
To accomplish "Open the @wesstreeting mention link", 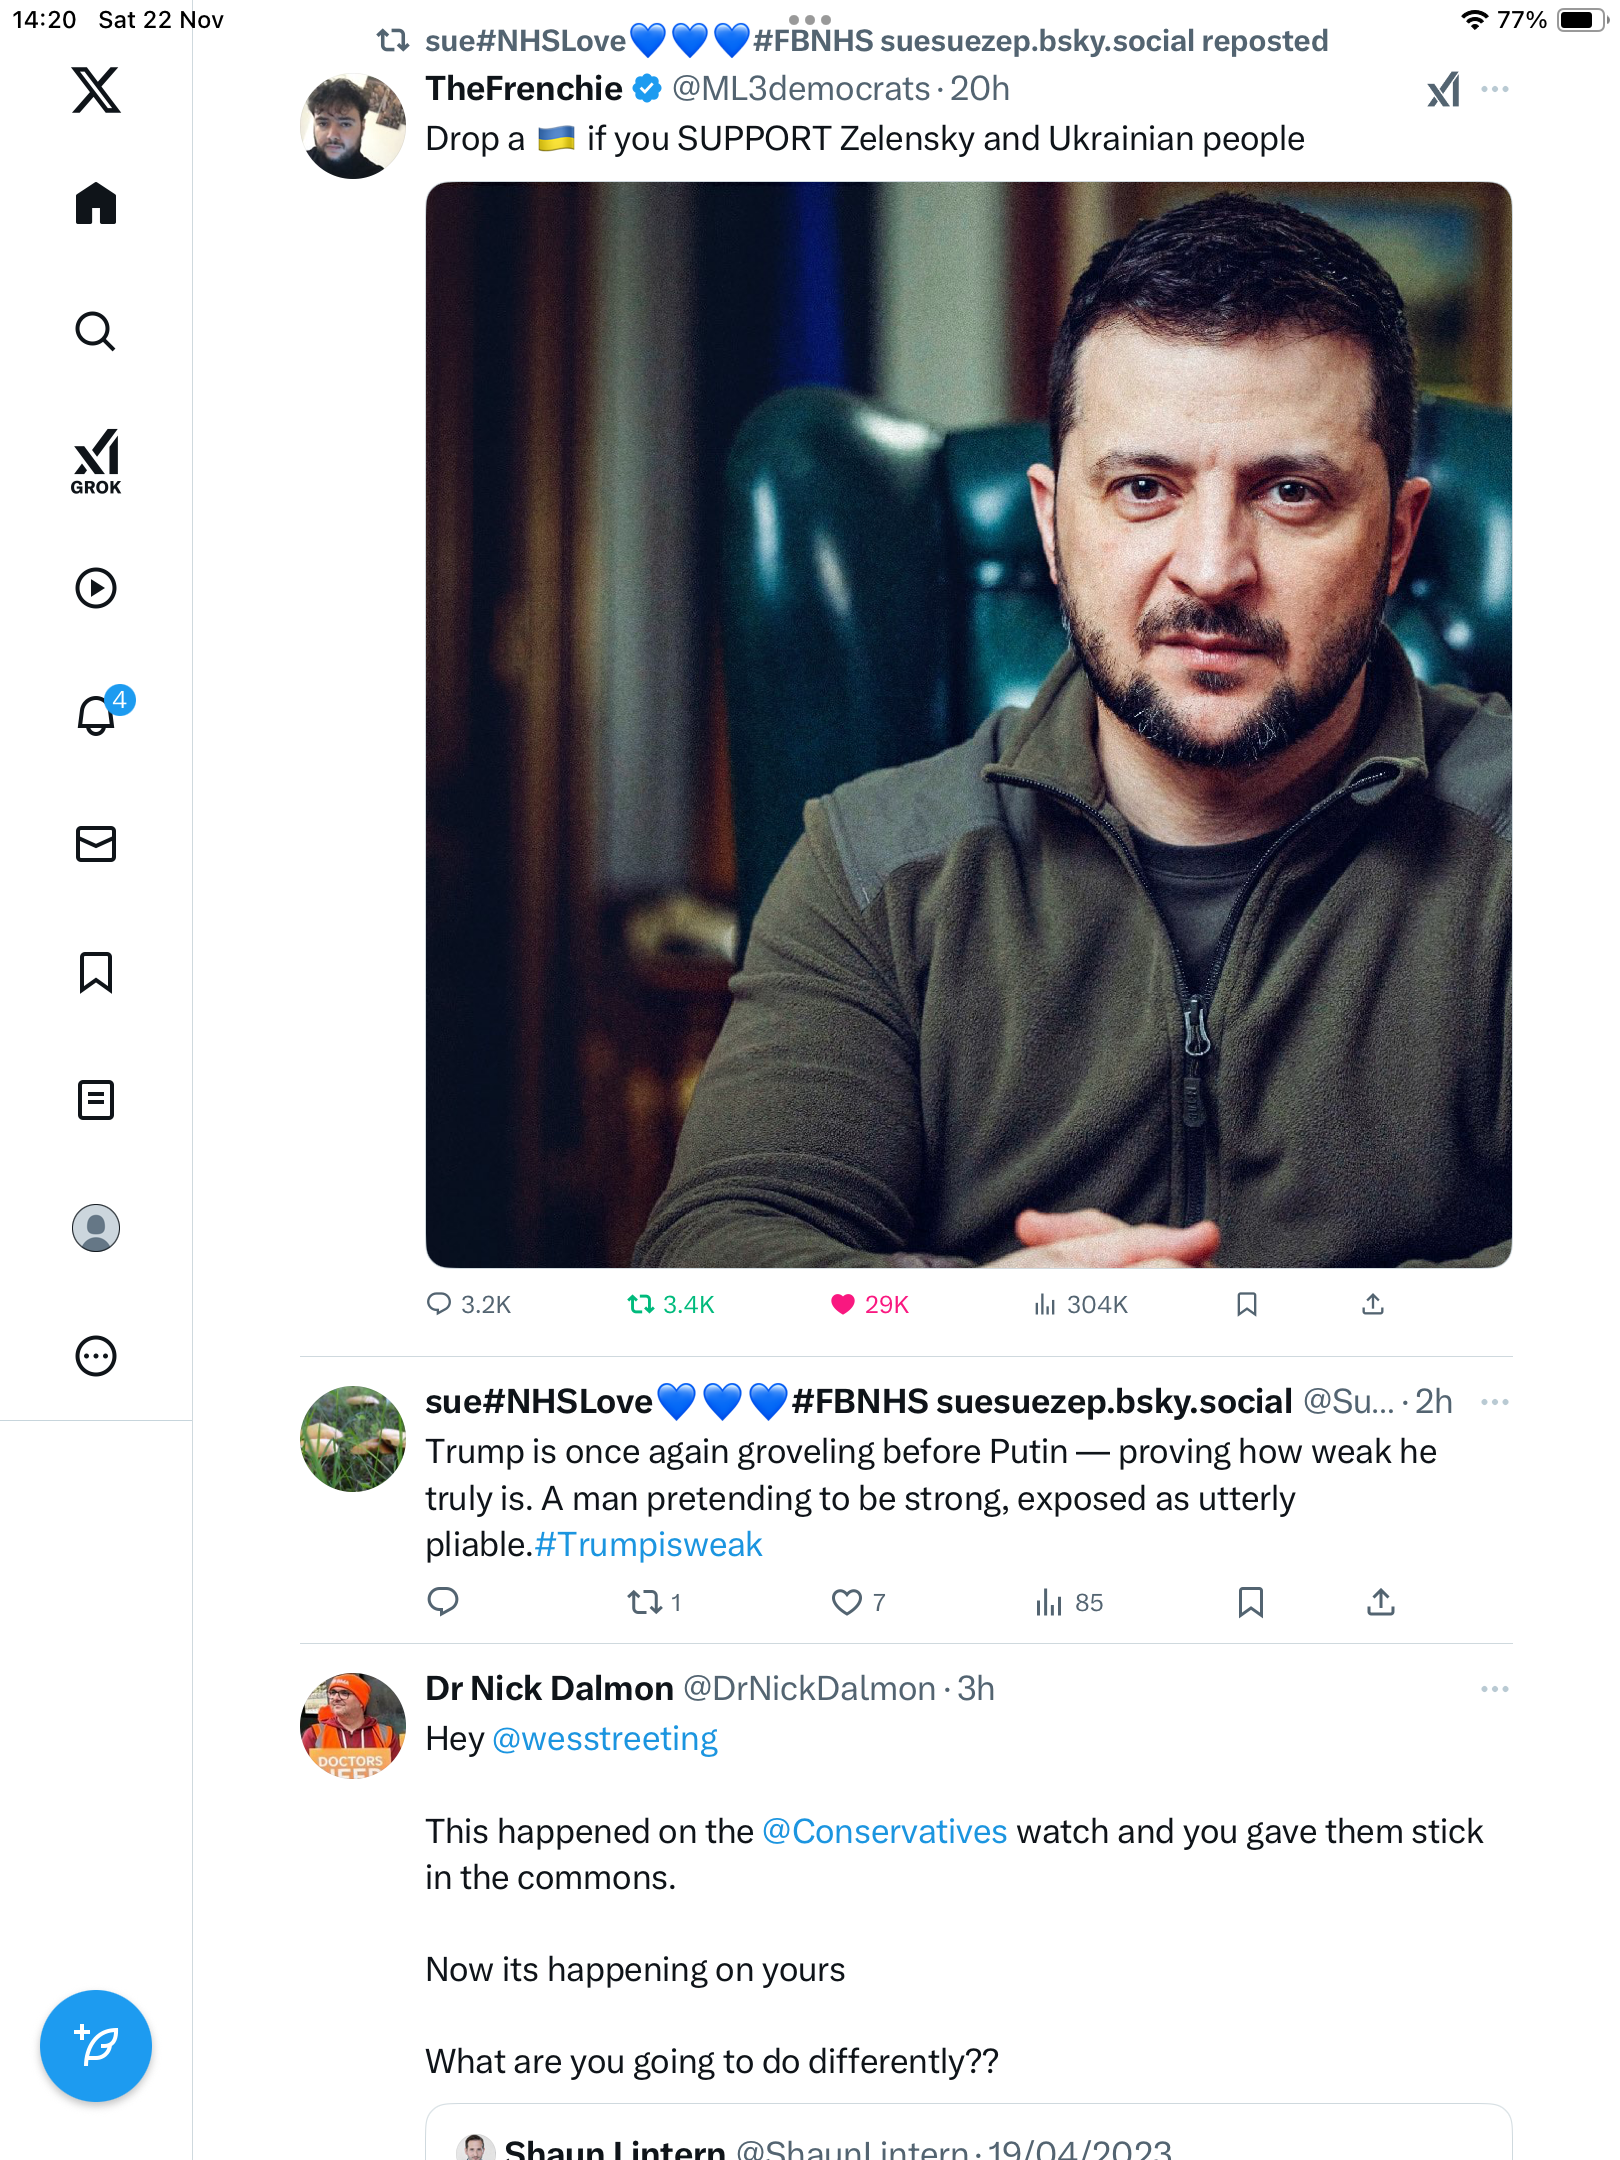I will (605, 1739).
